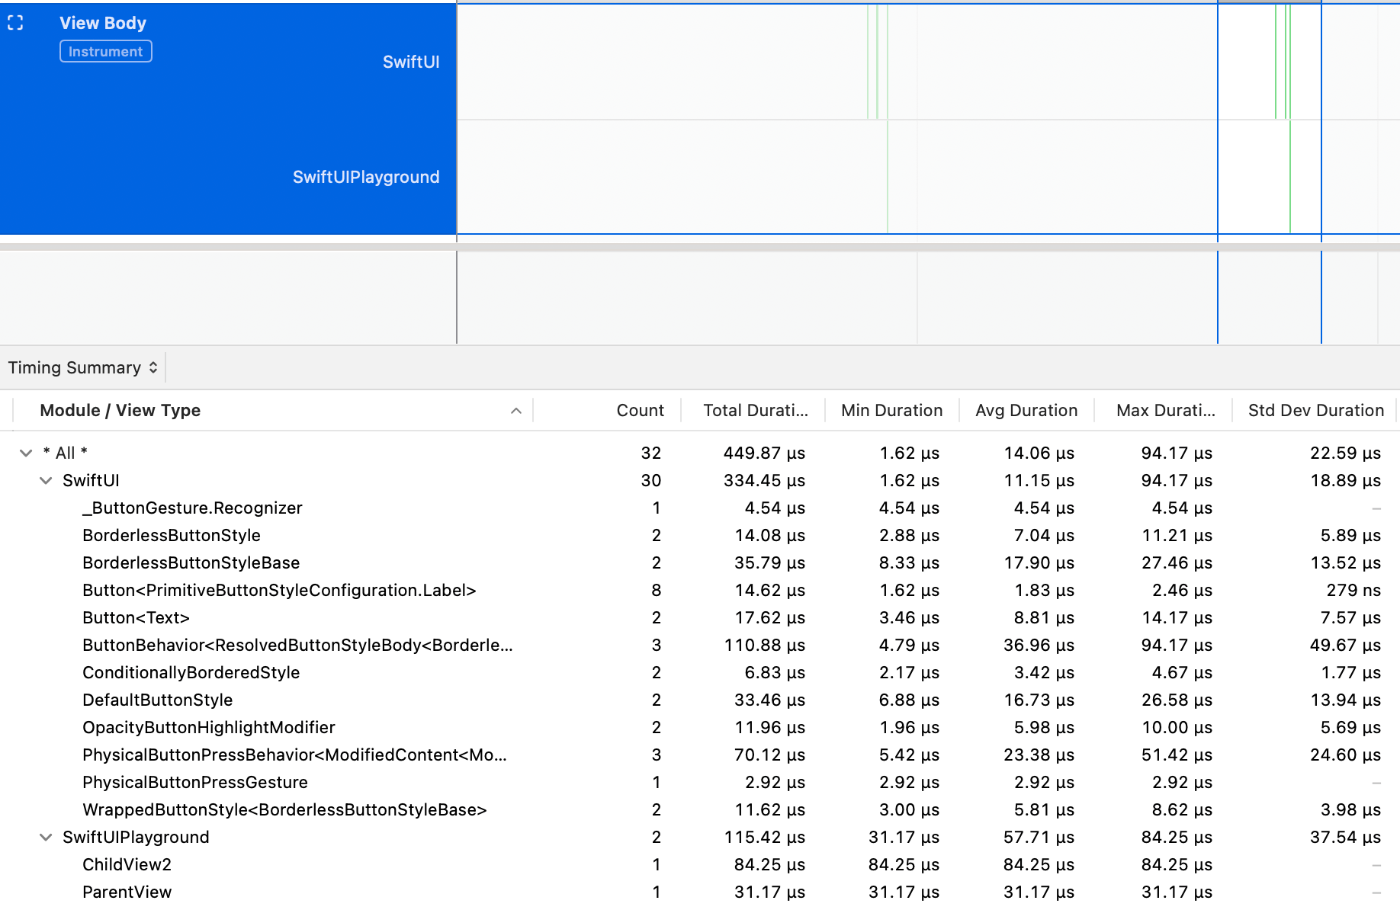Select the ParentView row

pyautogui.click(x=700, y=892)
